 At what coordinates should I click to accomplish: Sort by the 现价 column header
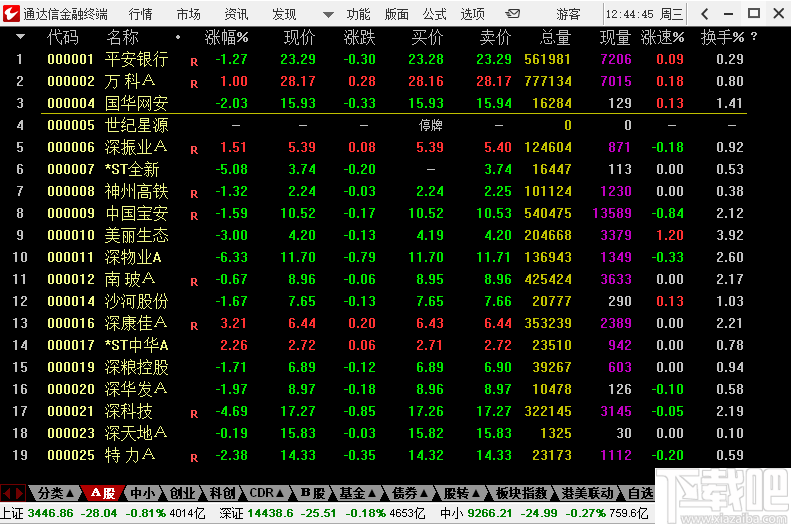pos(300,37)
